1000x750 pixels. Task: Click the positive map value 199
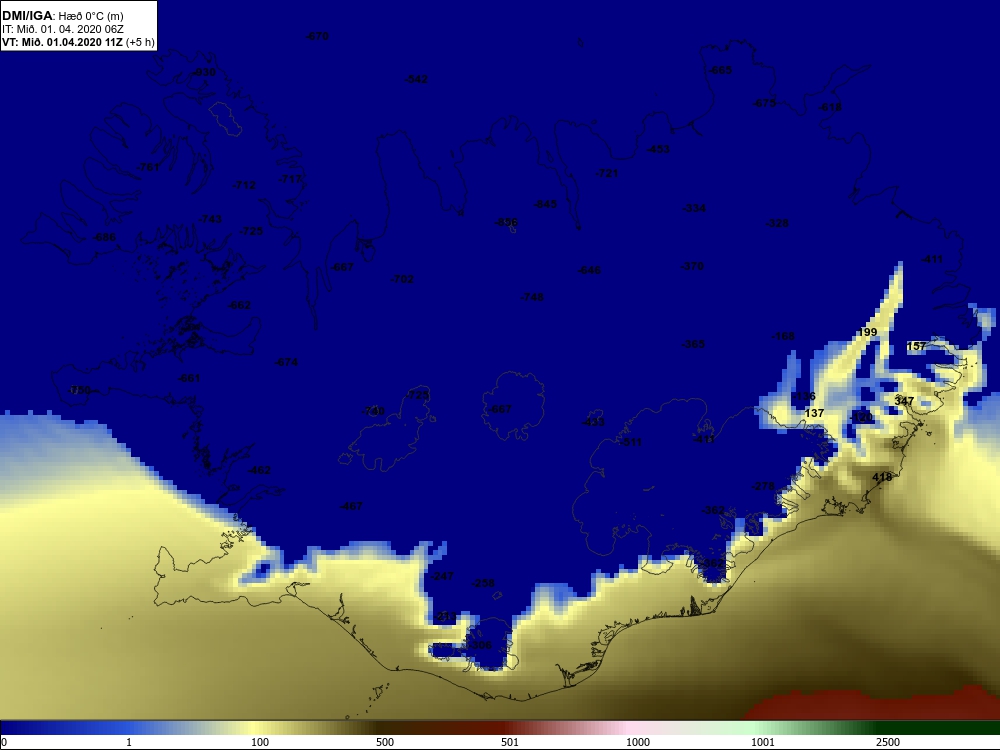coord(868,332)
